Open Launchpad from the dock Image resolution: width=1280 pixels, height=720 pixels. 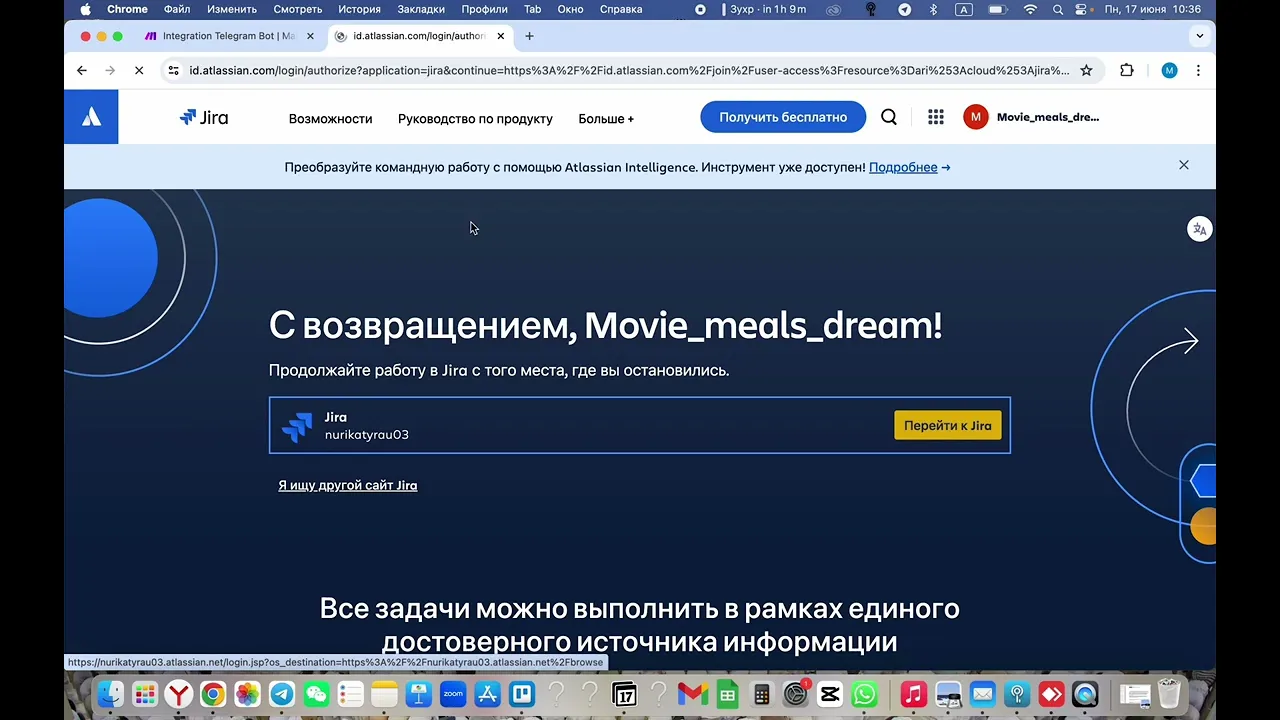pos(145,693)
